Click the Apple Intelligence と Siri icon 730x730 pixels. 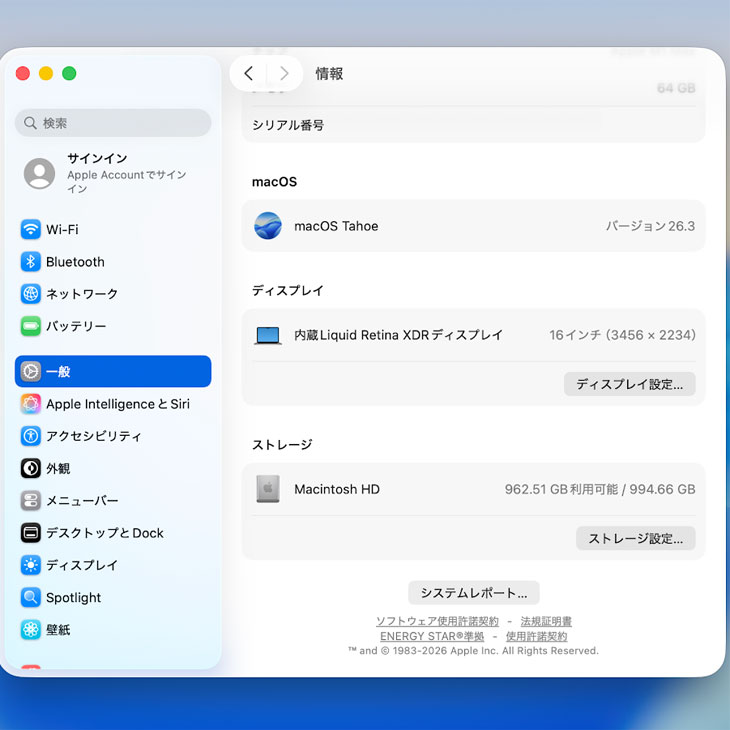[31, 404]
